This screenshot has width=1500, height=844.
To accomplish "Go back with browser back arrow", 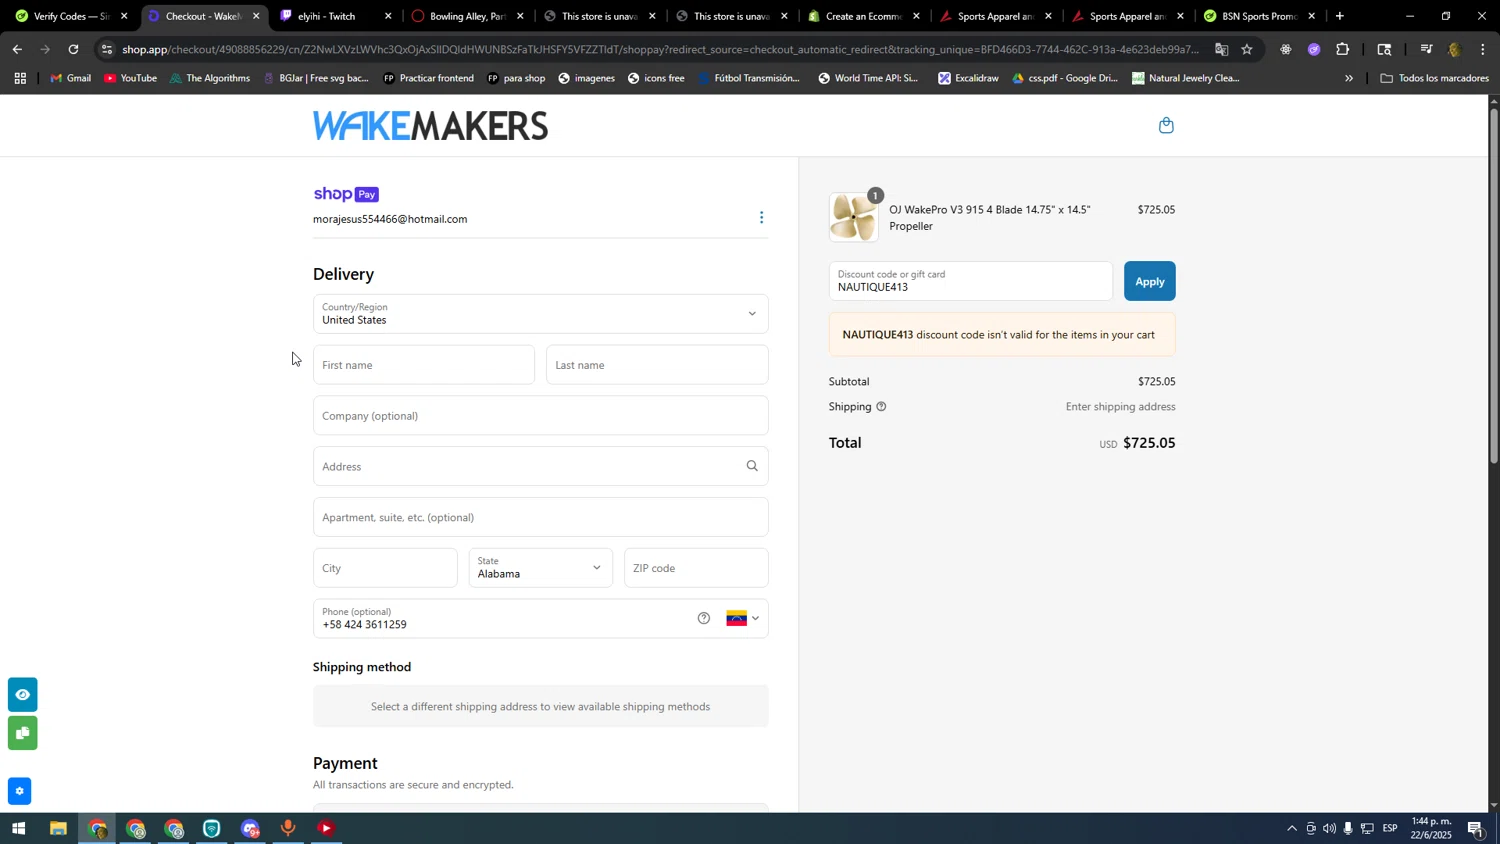I will (17, 49).
